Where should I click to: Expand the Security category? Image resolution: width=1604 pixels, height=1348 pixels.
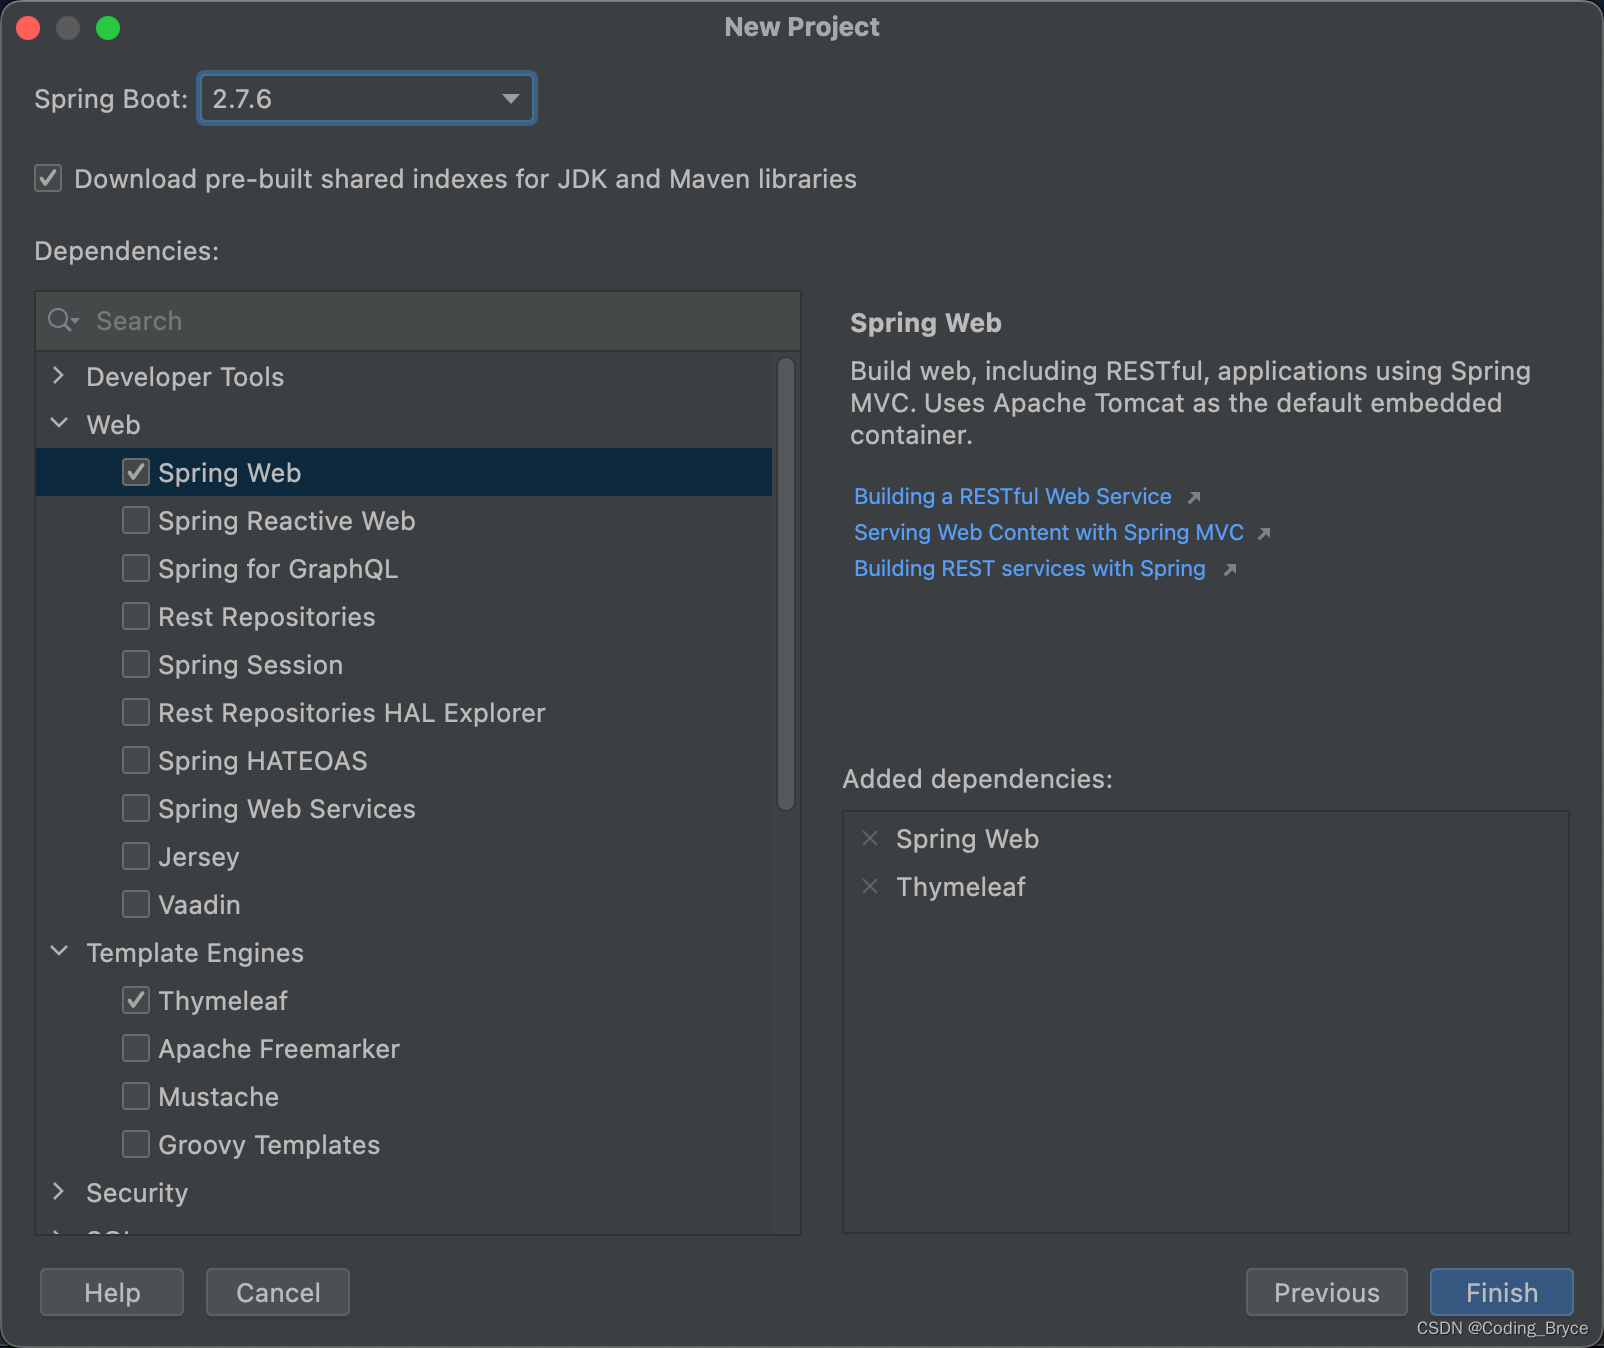pos(58,1192)
